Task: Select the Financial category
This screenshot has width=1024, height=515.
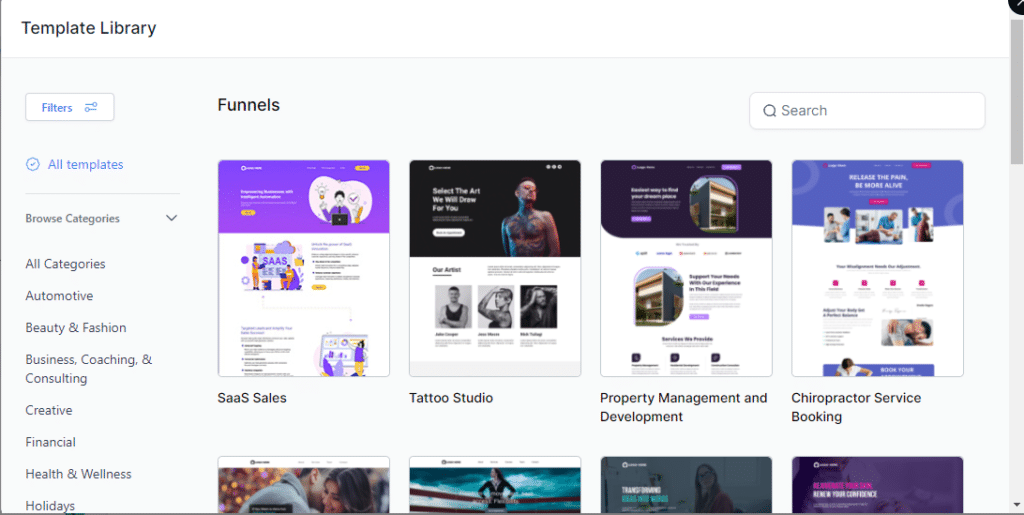Action: point(50,442)
